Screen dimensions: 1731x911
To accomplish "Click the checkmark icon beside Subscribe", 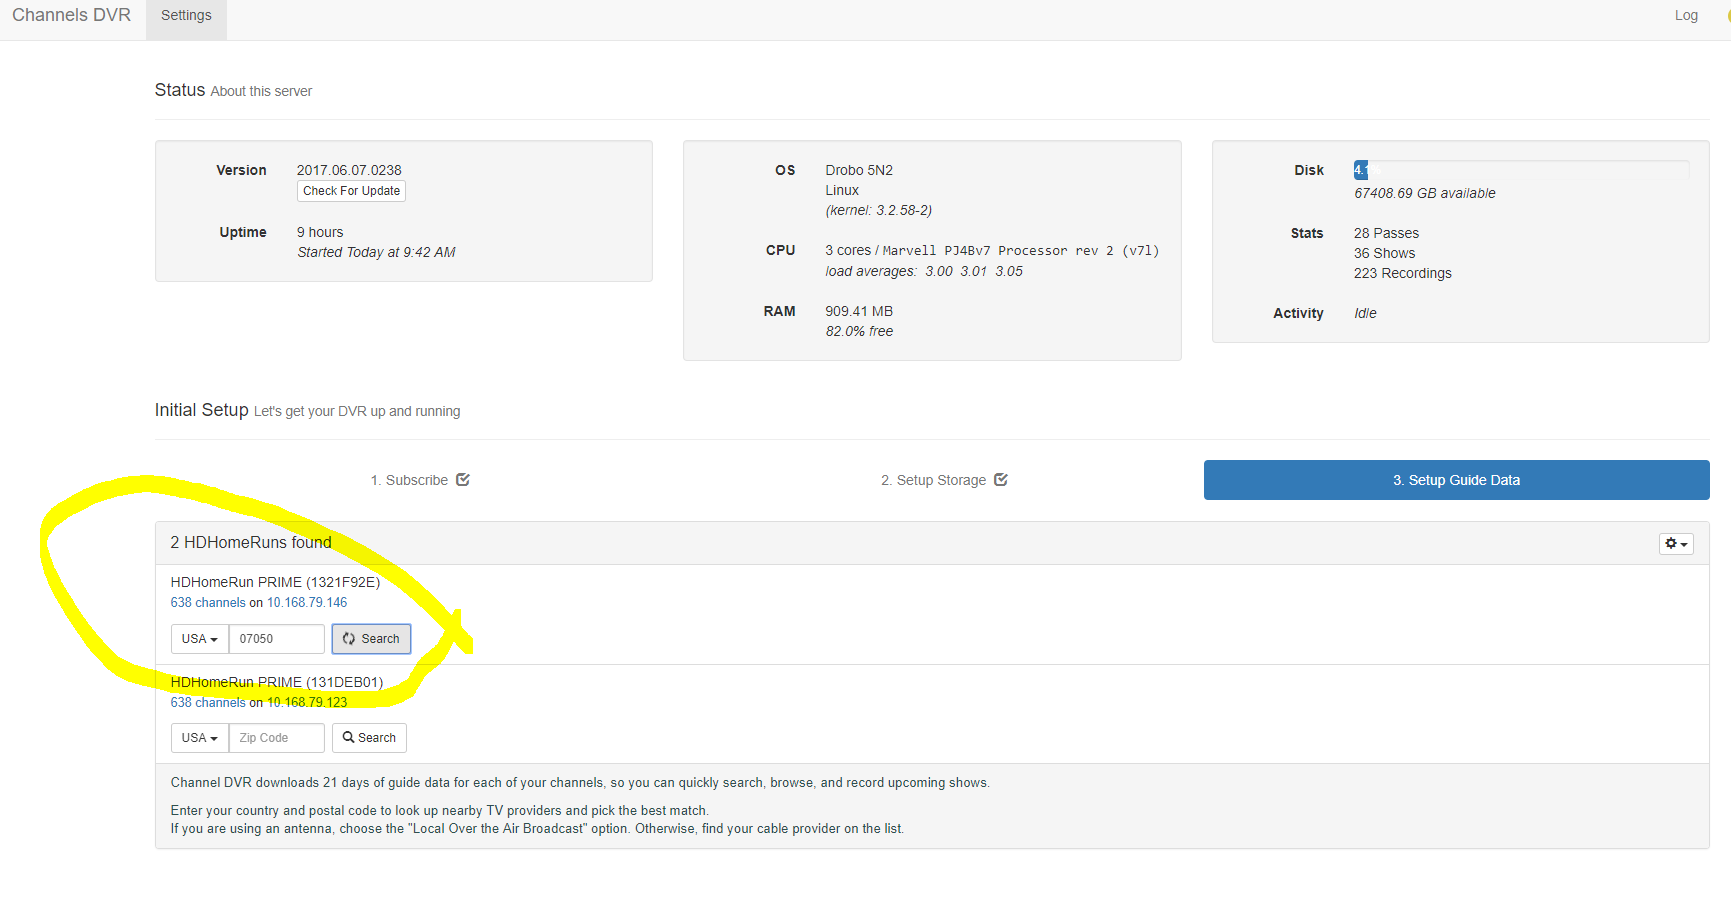I will [x=463, y=480].
